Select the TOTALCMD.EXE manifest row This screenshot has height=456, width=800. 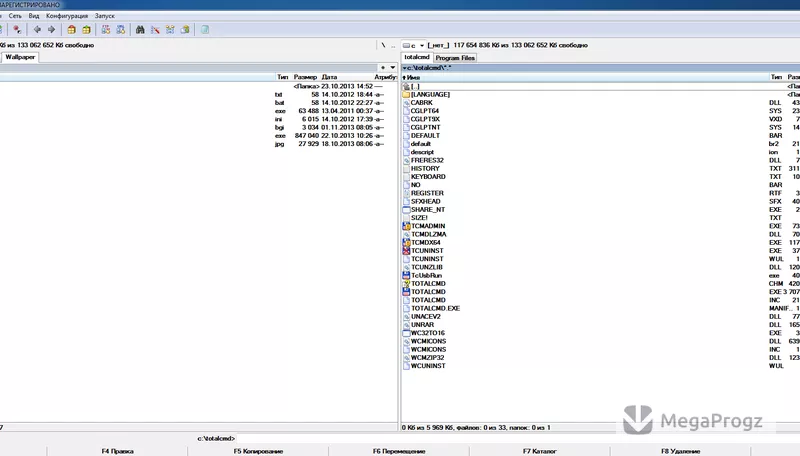point(601,309)
